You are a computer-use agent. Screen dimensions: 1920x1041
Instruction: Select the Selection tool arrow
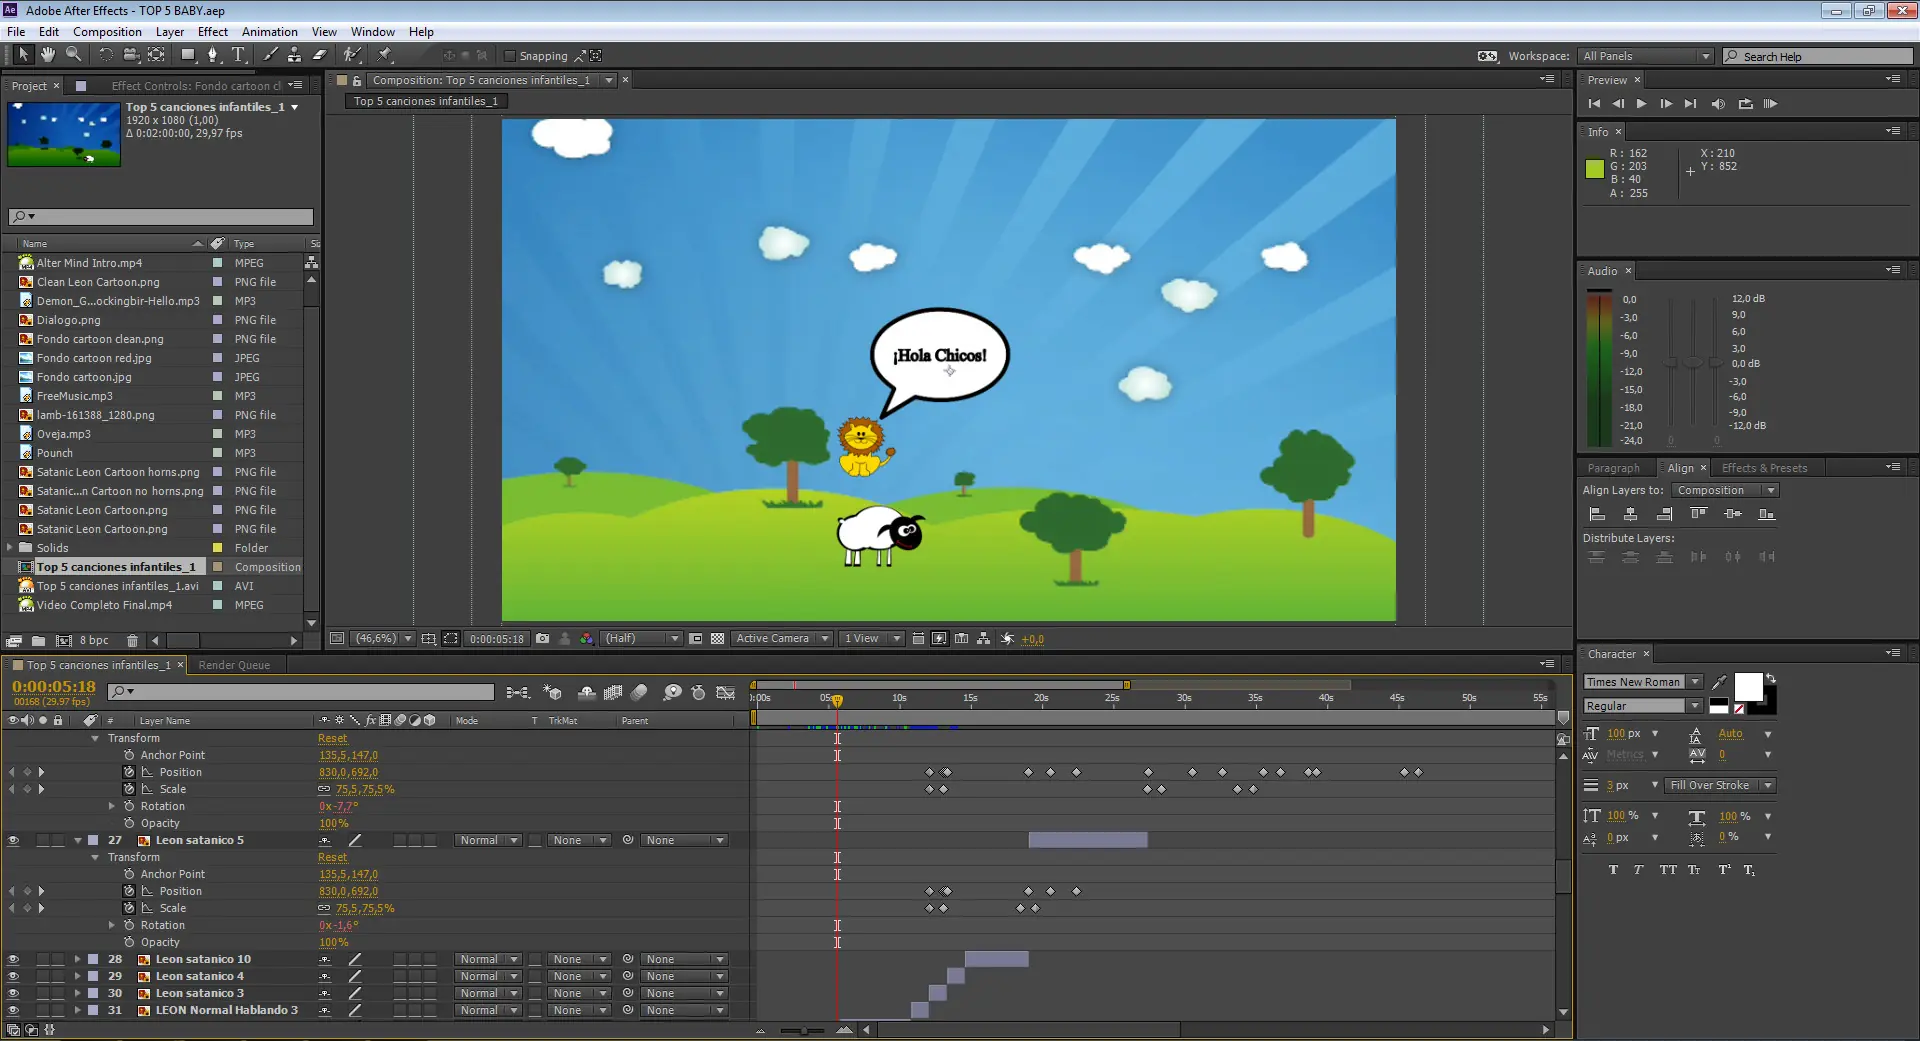click(x=23, y=55)
